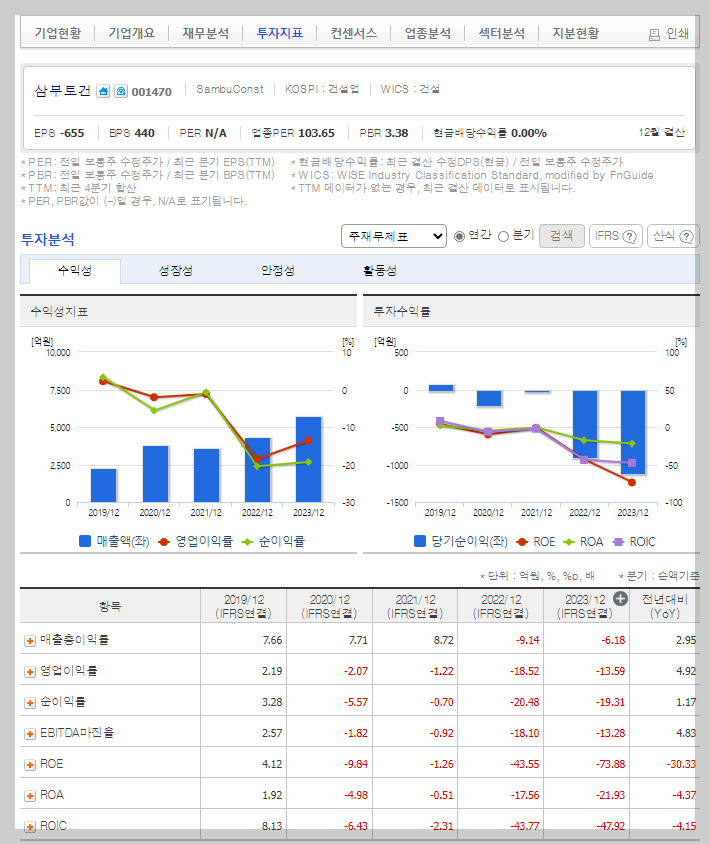Switch to the 성장성 tab

175,270
